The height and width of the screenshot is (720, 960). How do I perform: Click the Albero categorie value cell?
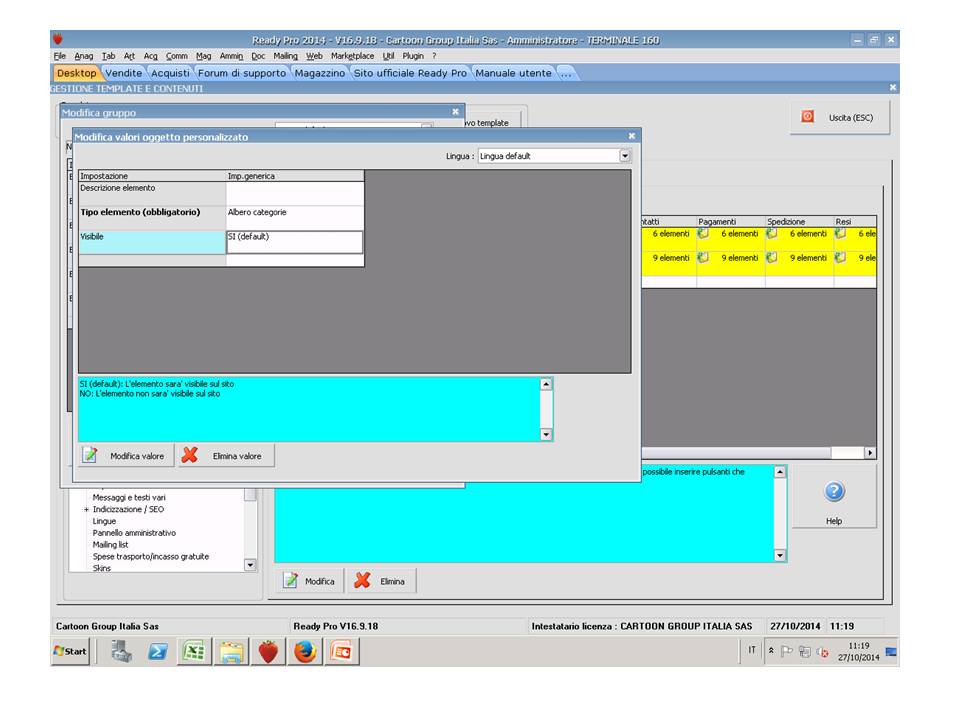click(x=294, y=218)
